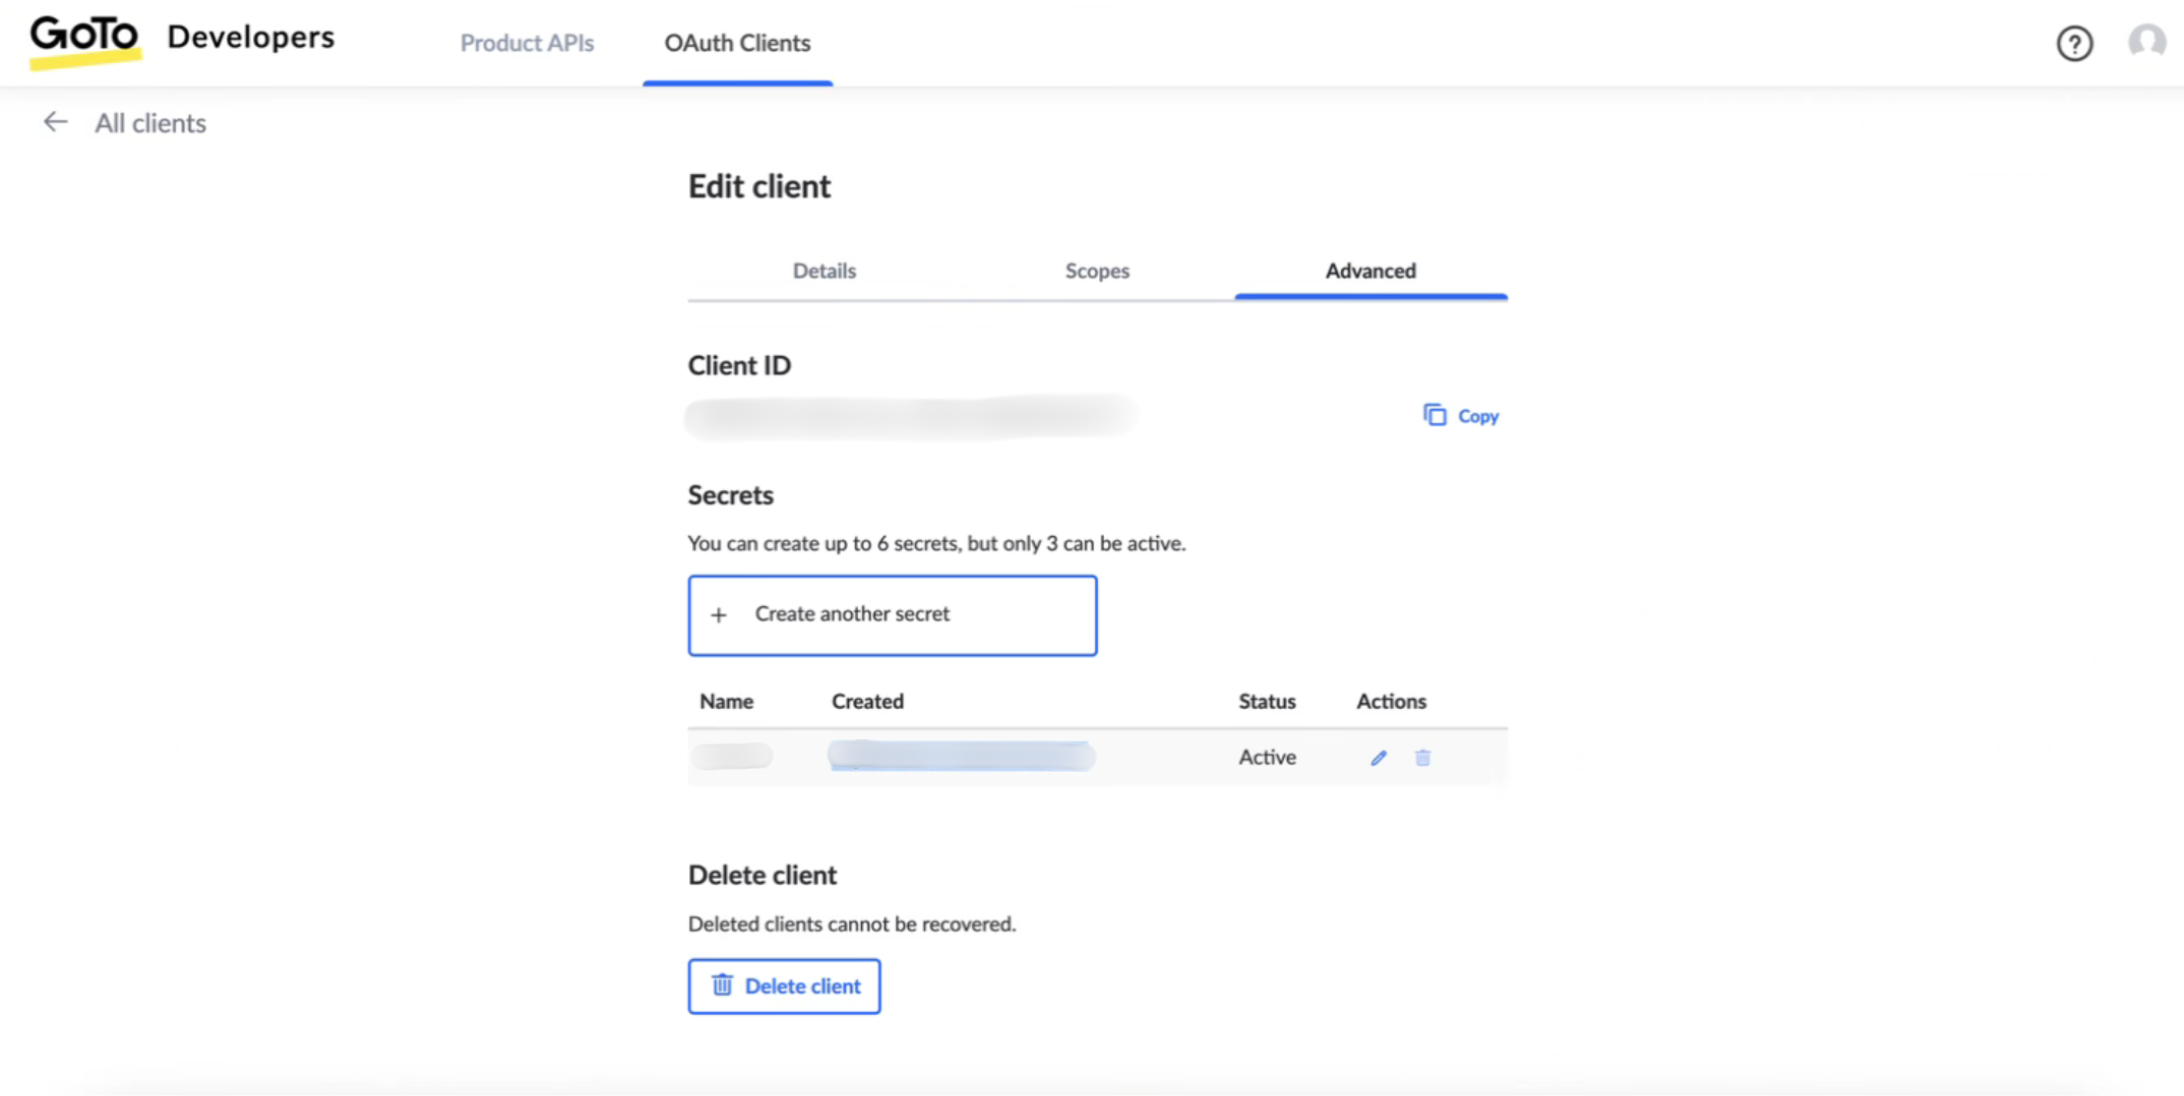This screenshot has height=1096, width=2184.
Task: Click Create another secret button
Action: pos(892,615)
